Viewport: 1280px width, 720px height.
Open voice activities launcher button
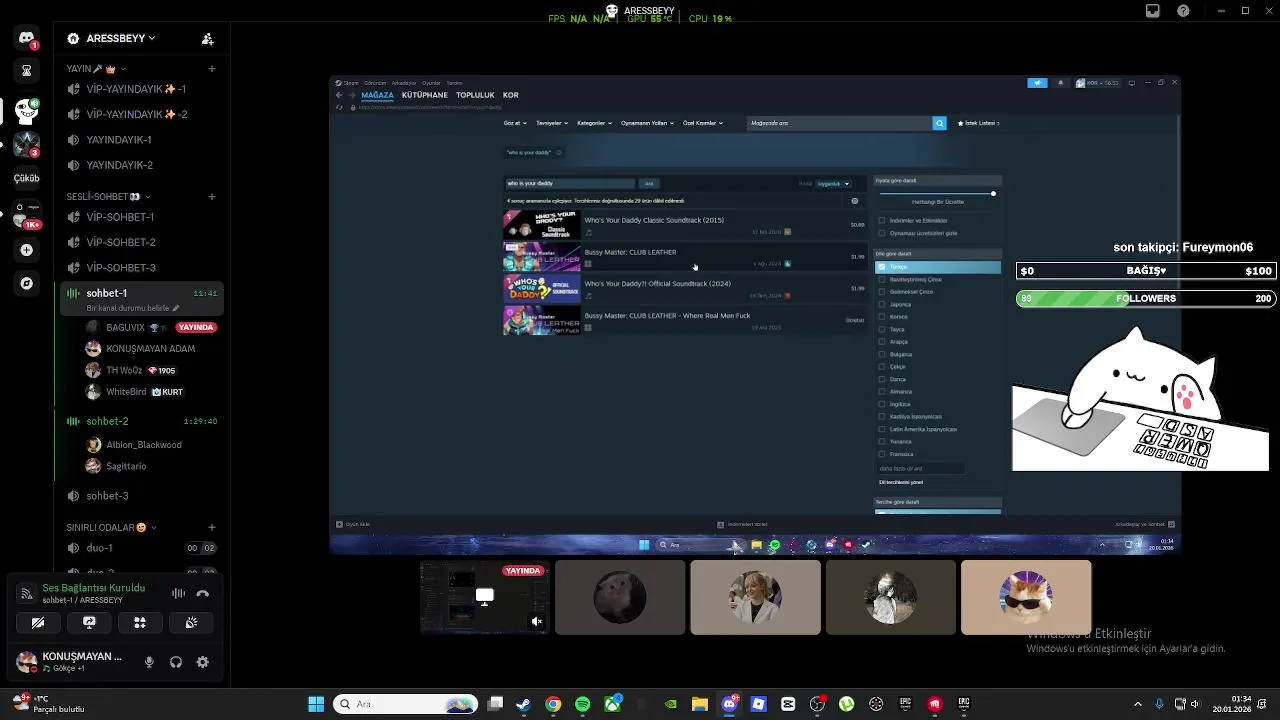pyautogui.click(x=140, y=622)
